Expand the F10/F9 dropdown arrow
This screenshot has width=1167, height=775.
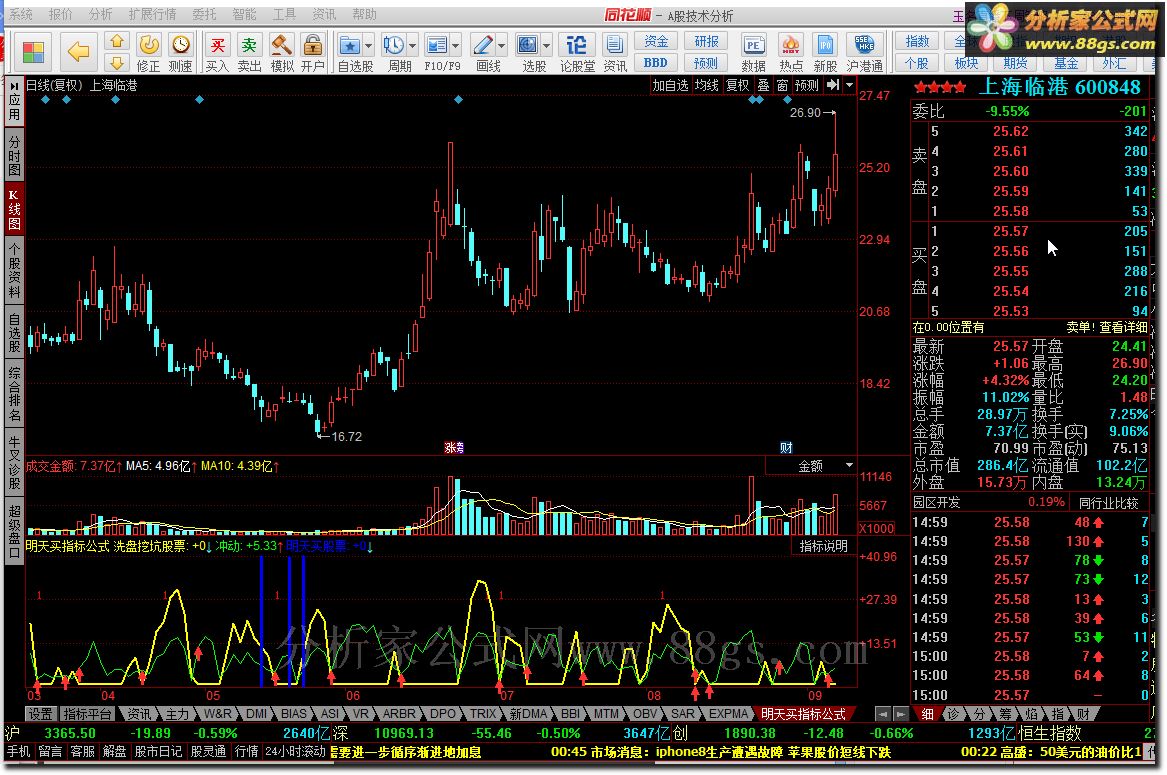click(455, 46)
